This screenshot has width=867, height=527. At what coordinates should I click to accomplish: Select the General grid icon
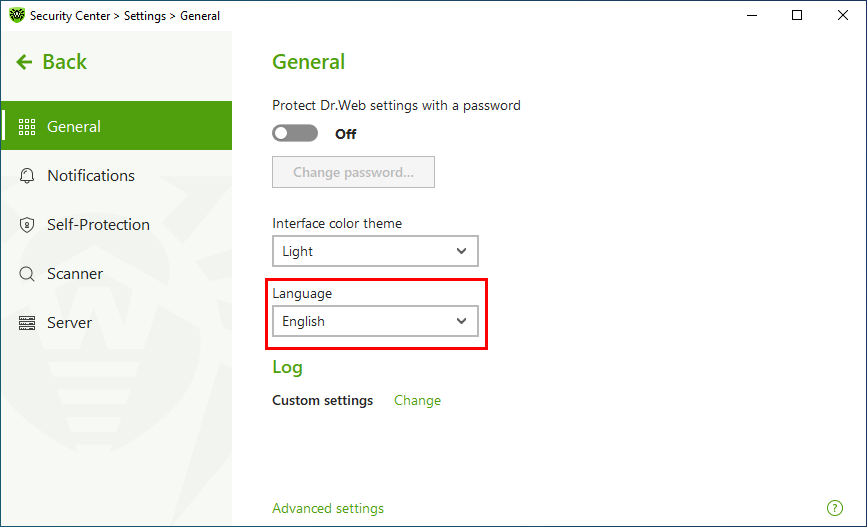tap(27, 127)
